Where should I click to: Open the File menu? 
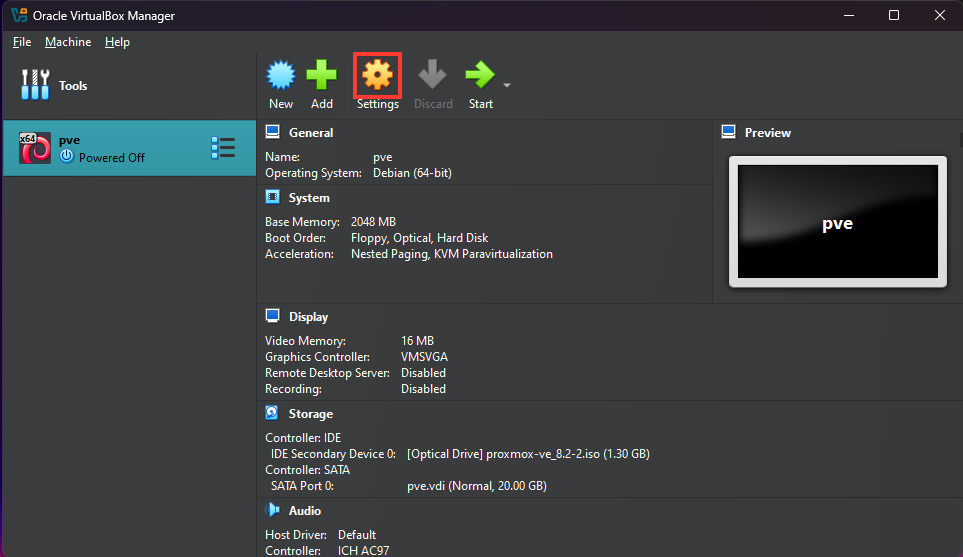click(22, 42)
